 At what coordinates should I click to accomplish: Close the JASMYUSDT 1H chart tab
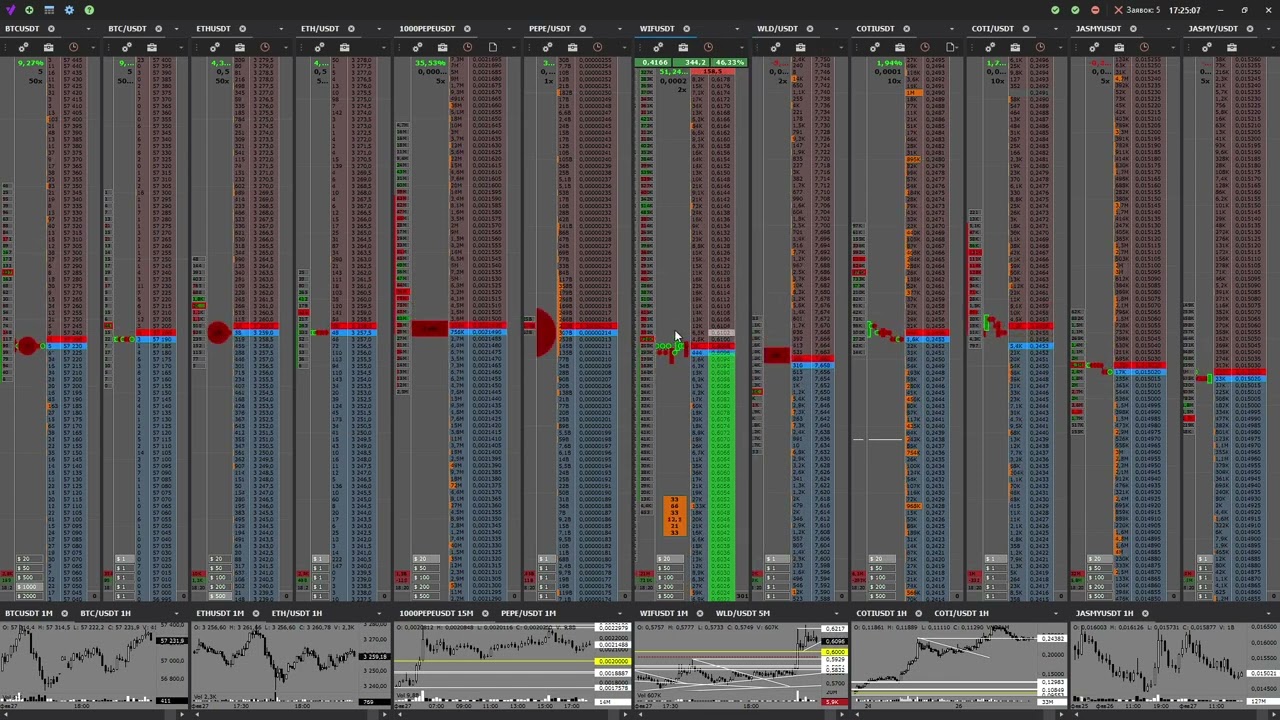pyautogui.click(x=1145, y=613)
